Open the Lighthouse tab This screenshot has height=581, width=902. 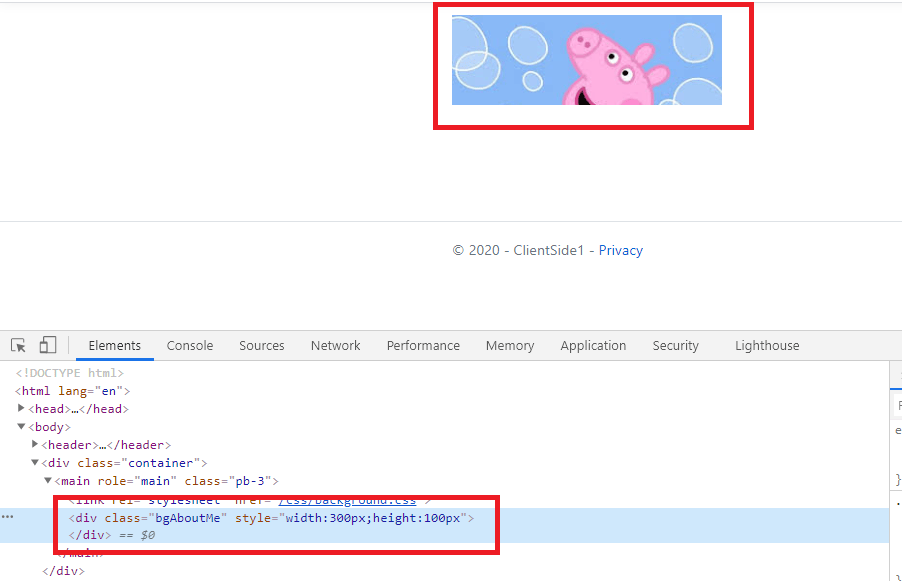(767, 346)
